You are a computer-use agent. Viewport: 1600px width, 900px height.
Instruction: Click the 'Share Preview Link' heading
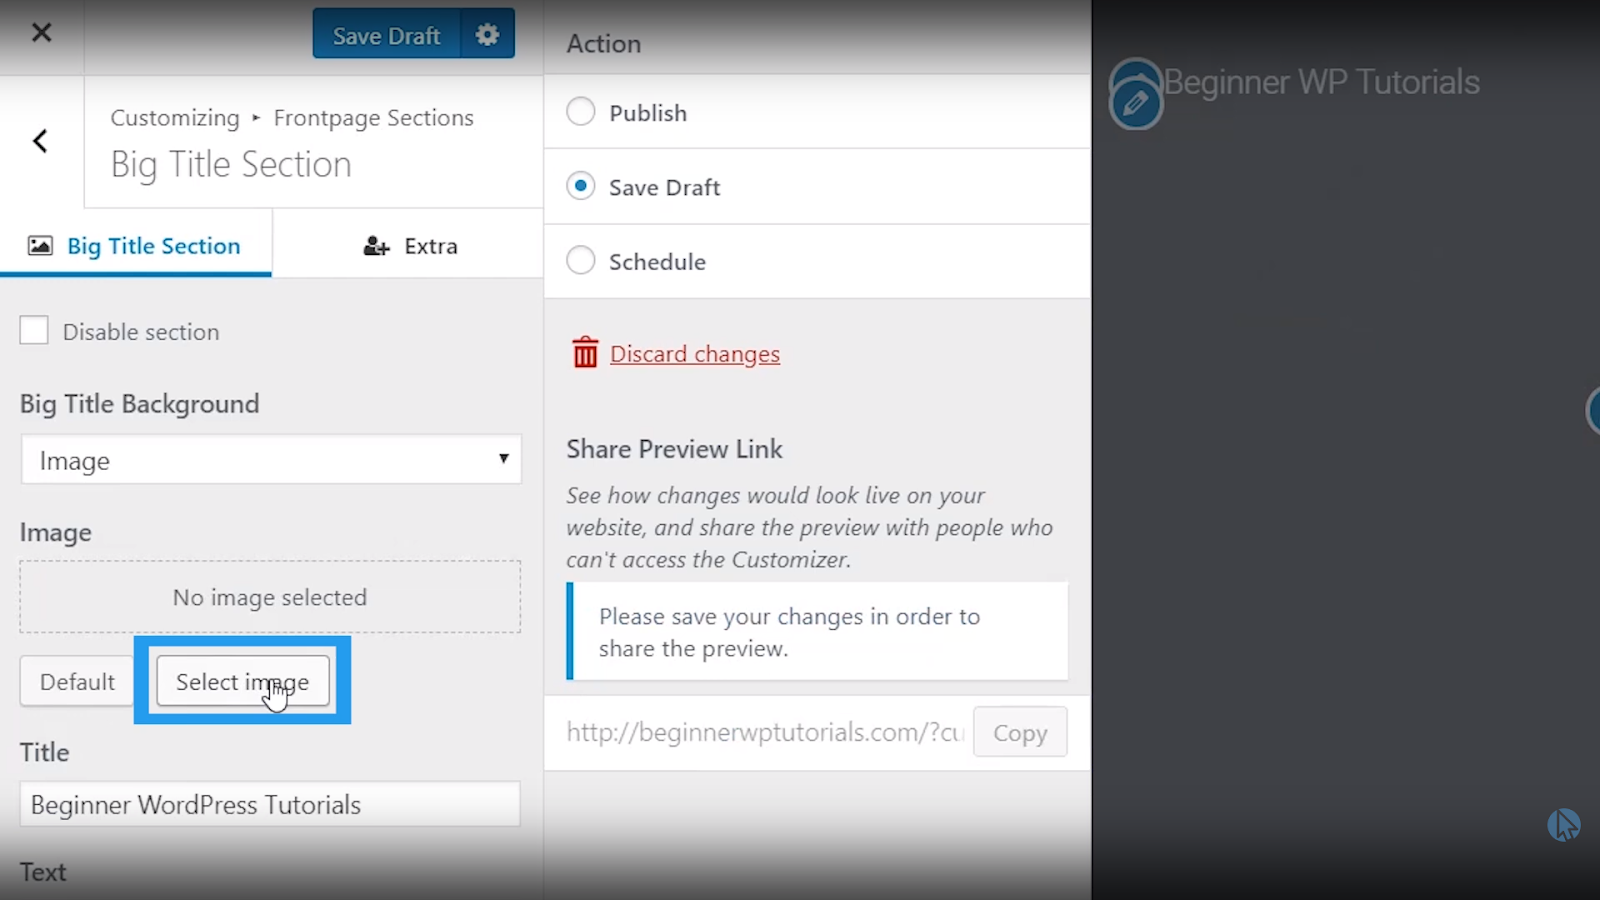675,449
